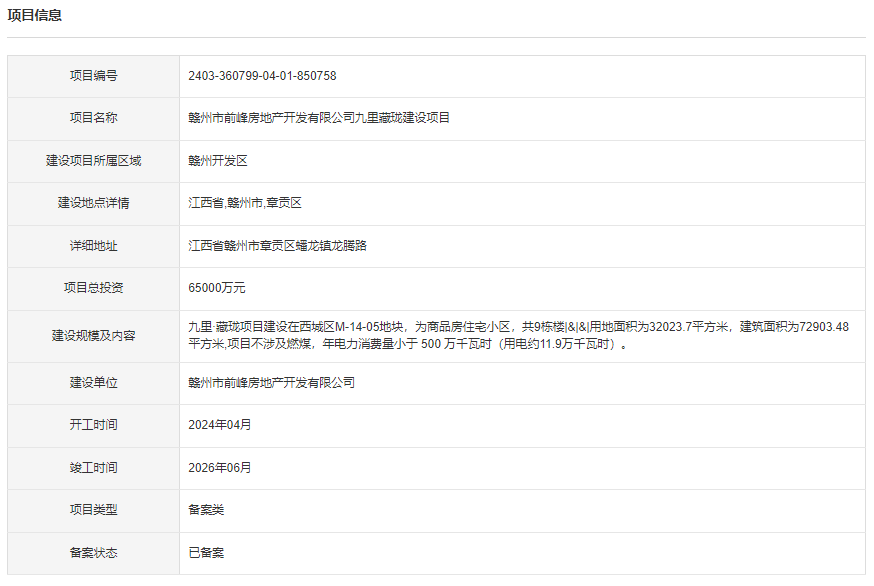Image resolution: width=874 pixels, height=586 pixels.
Task: Select the value 赣州开发区
Action: tap(218, 161)
